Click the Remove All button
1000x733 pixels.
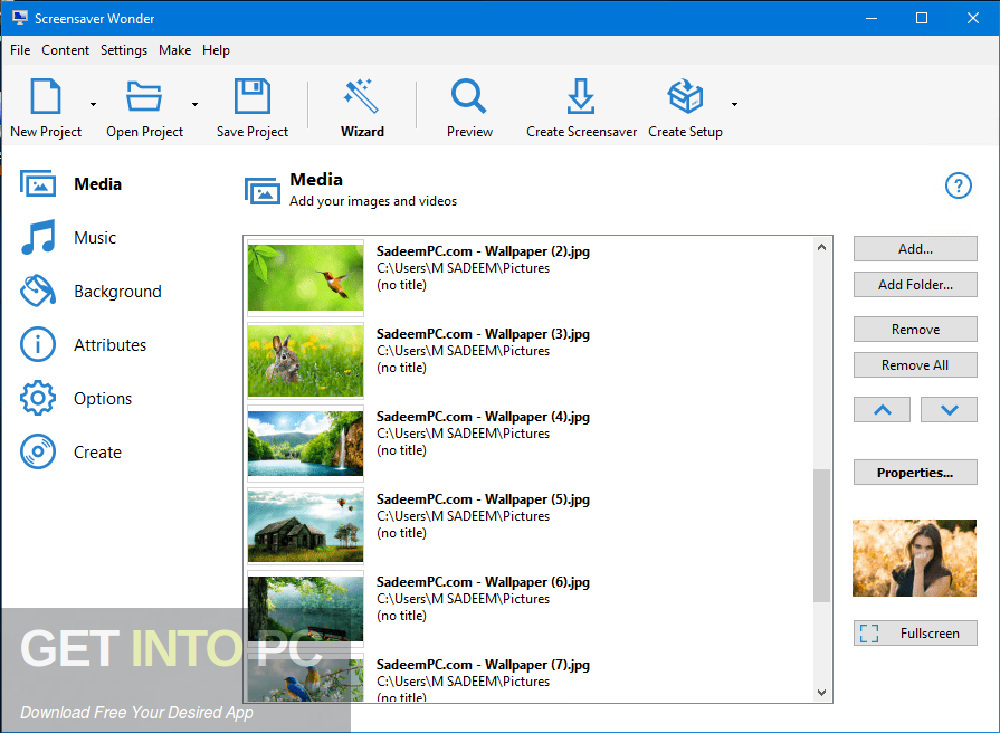pyautogui.click(x=915, y=365)
